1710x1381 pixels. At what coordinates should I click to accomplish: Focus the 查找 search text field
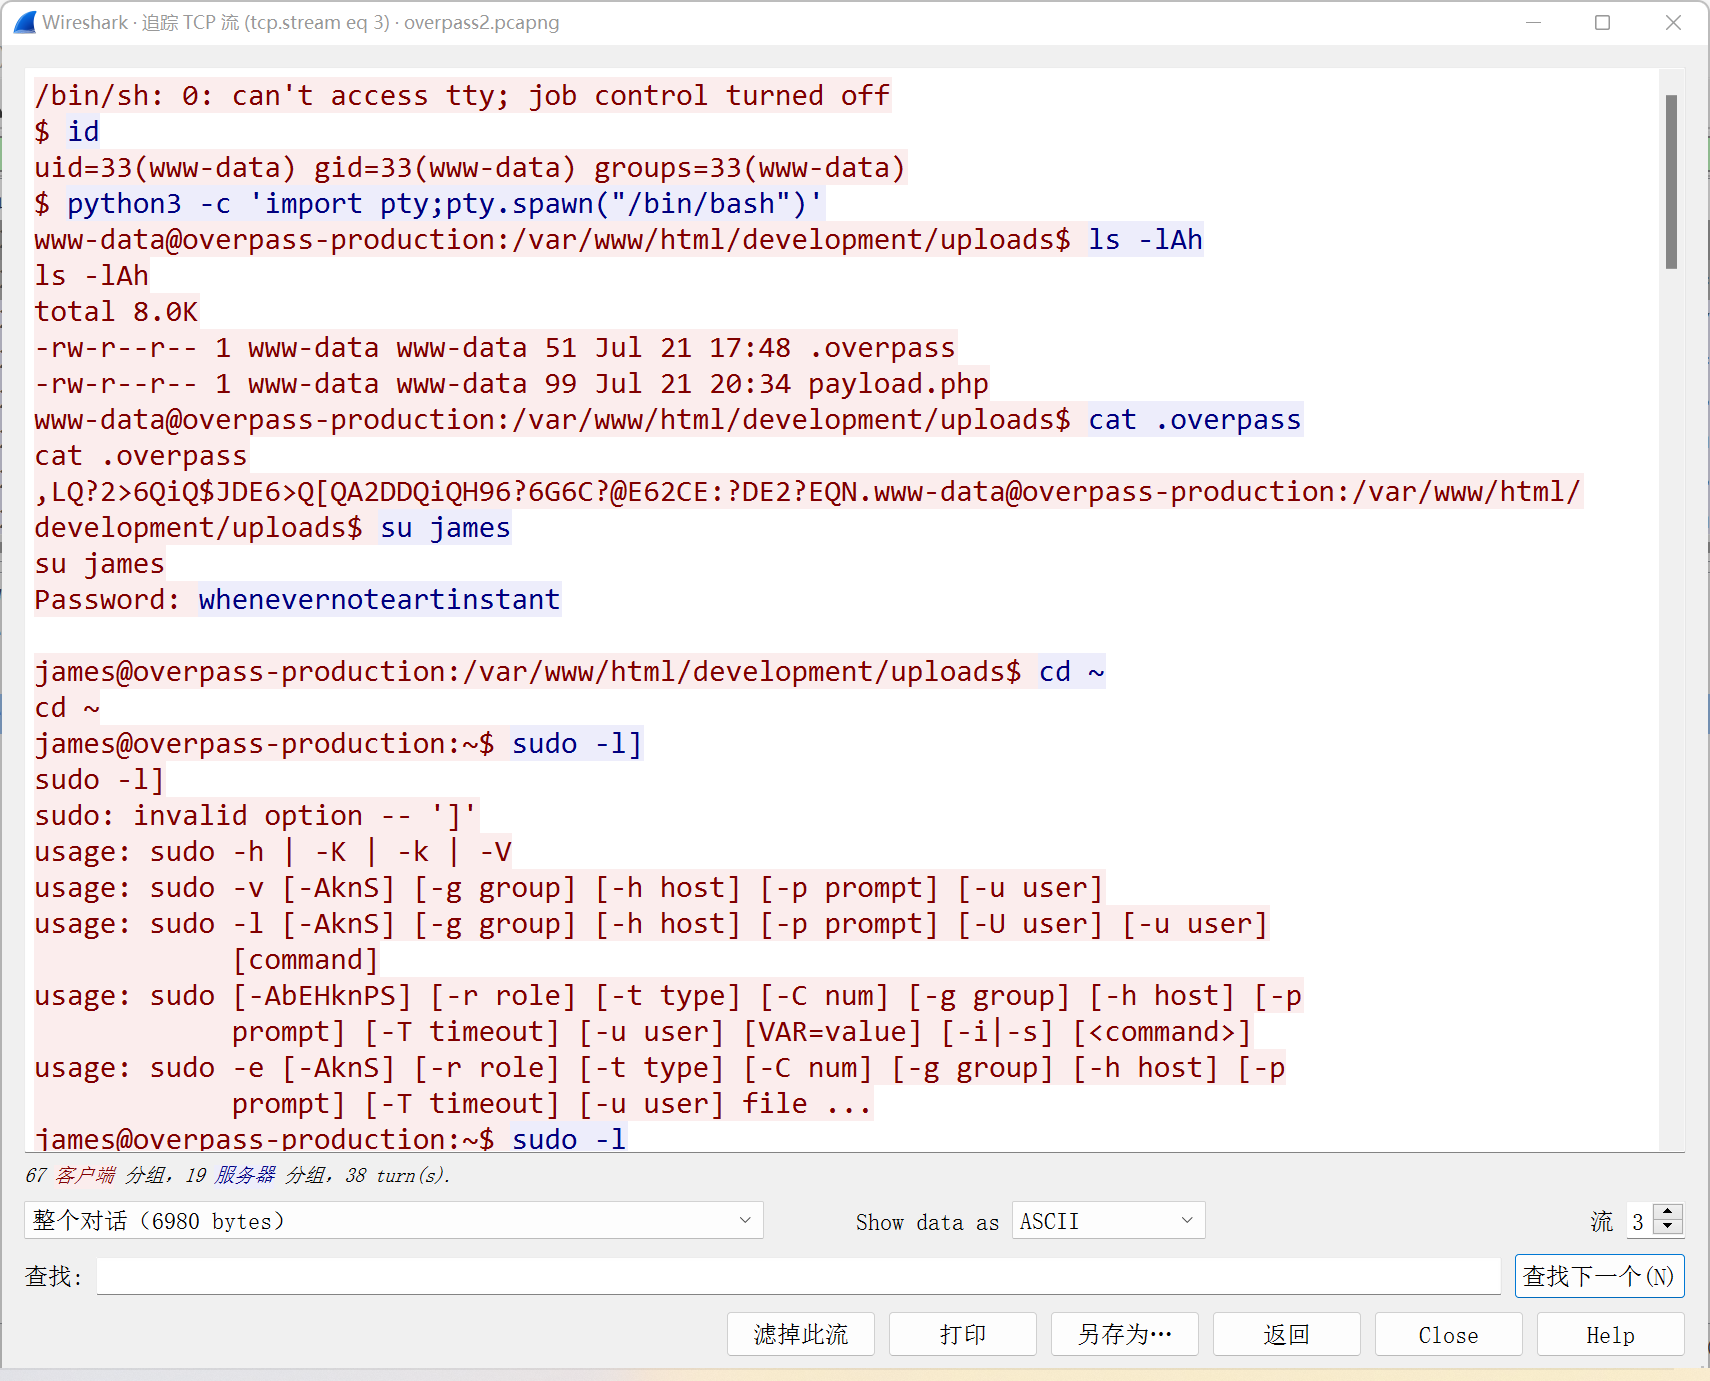pos(798,1276)
